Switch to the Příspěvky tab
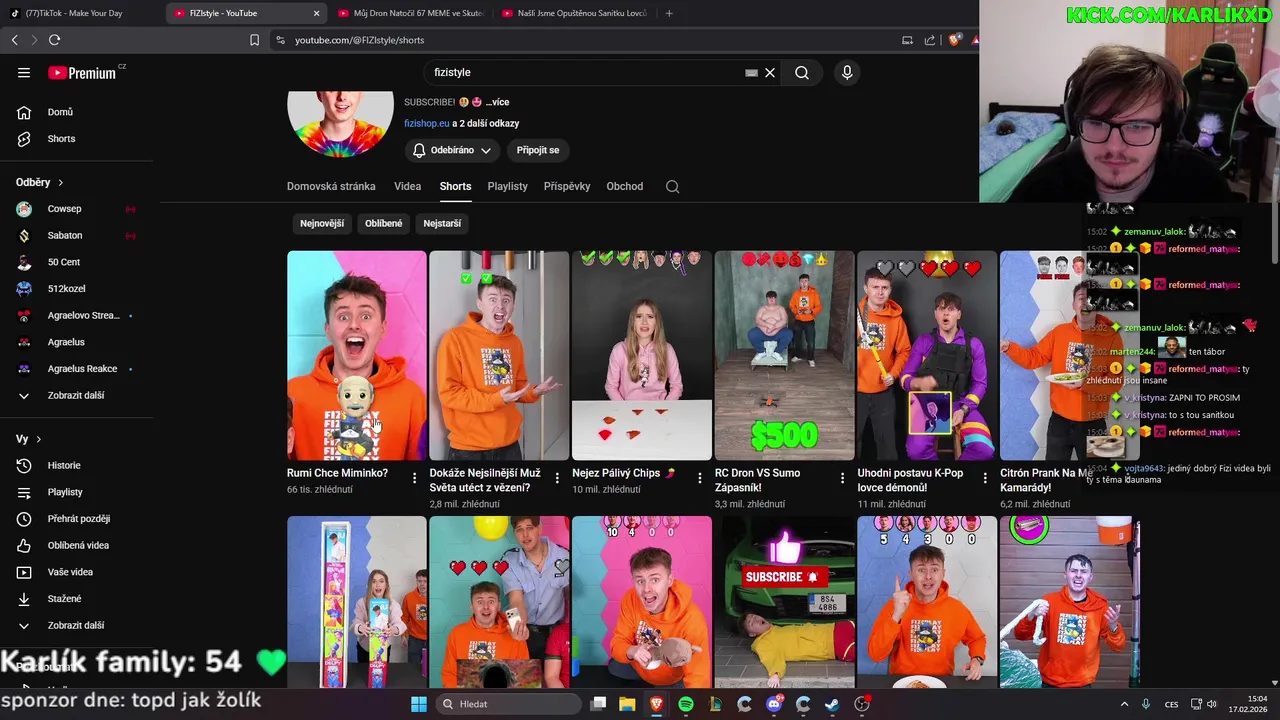Image resolution: width=1280 pixels, height=720 pixels. click(567, 186)
